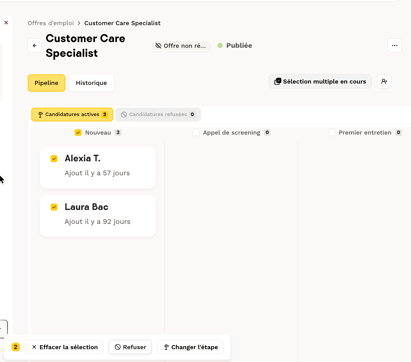Select the Candidatures actives tab
411x362 pixels.
pos(72,114)
